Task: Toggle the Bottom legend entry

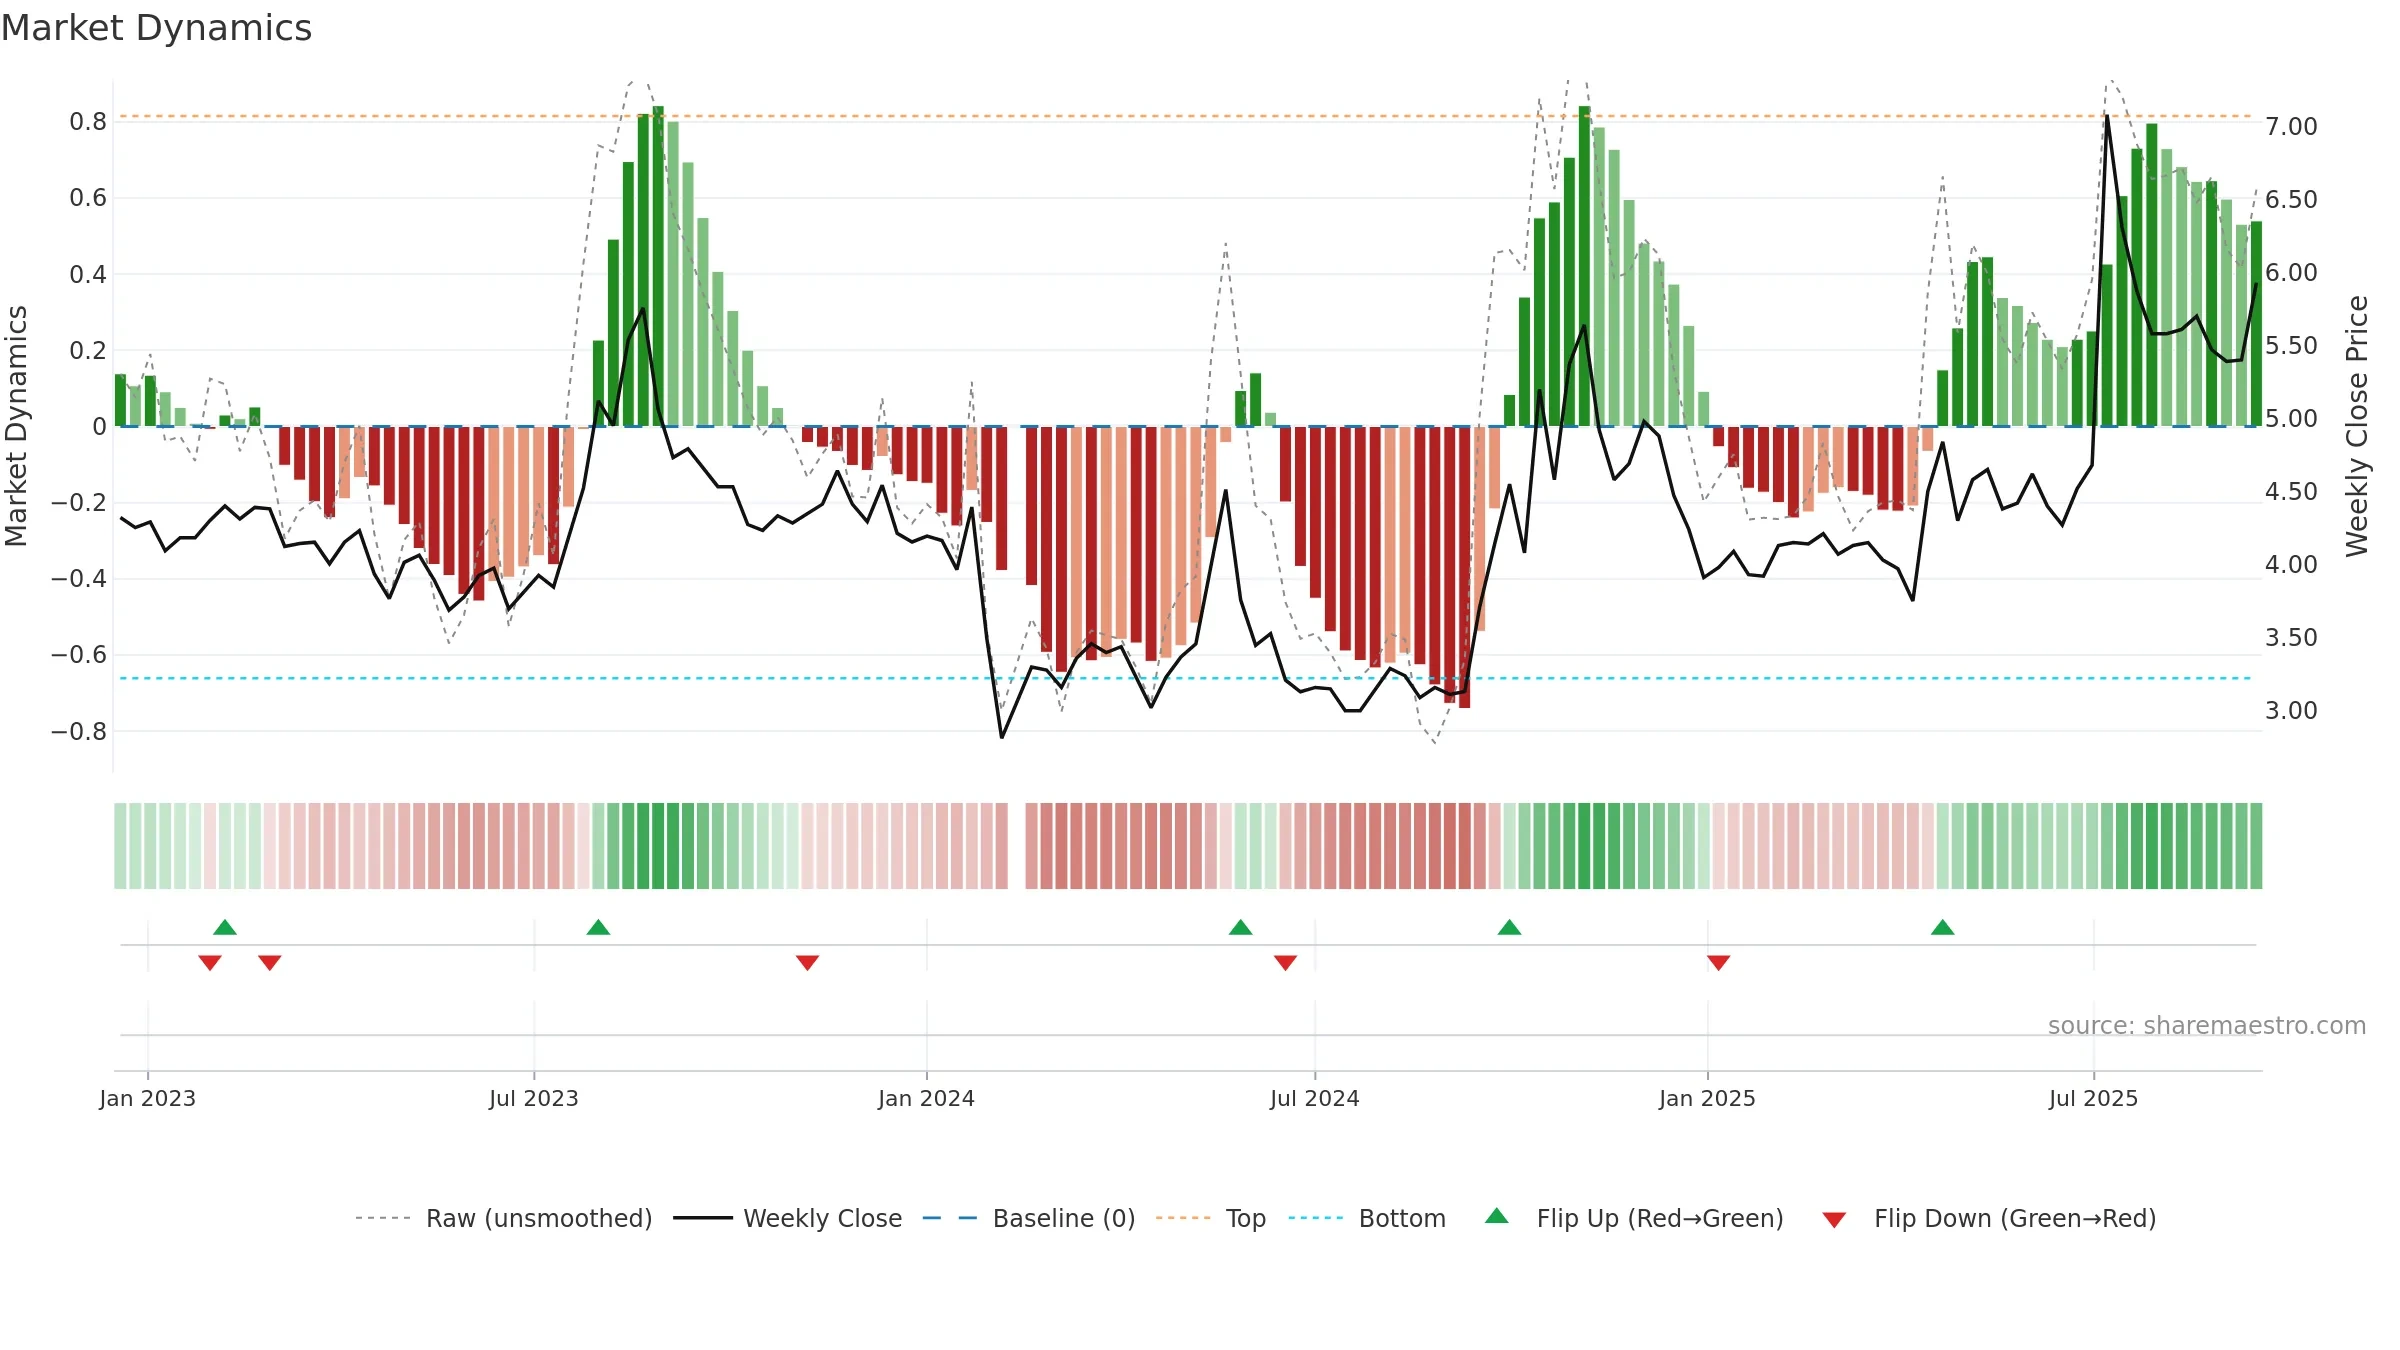Action: [1367, 1218]
